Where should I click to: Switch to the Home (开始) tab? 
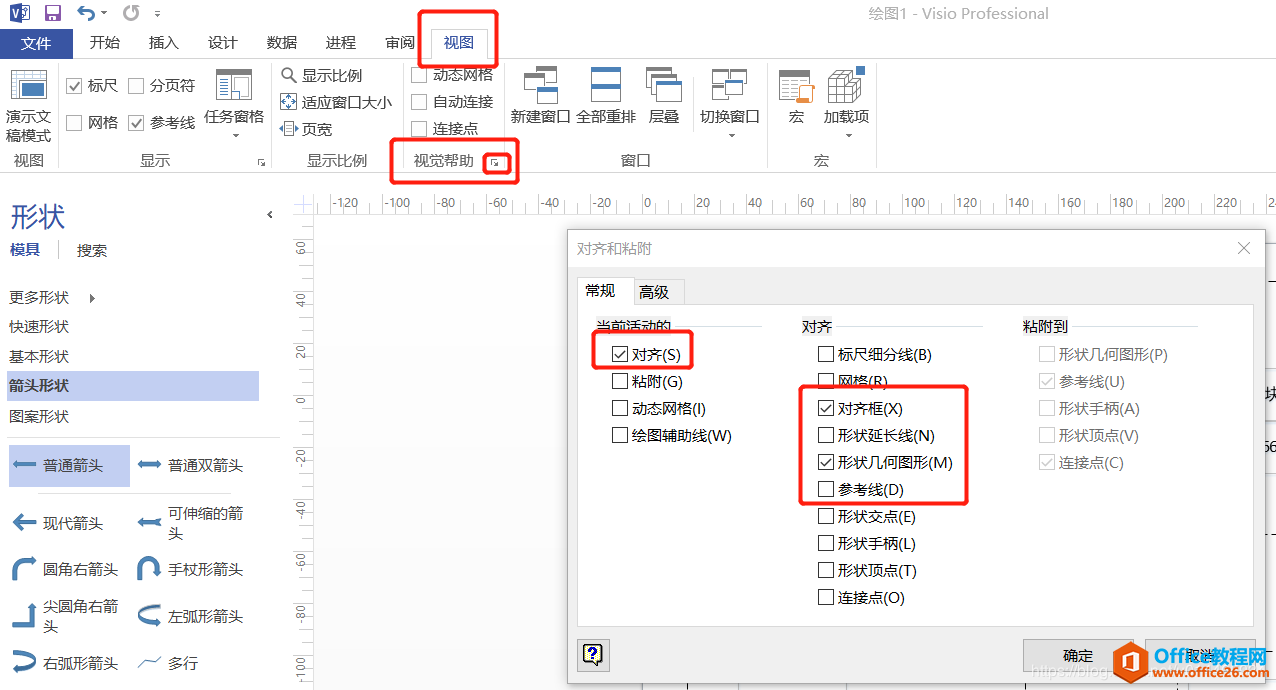coord(104,43)
